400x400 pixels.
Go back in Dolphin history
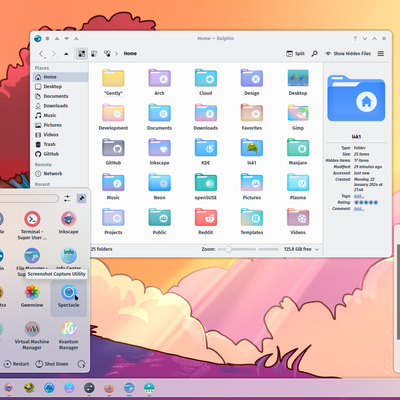point(41,54)
